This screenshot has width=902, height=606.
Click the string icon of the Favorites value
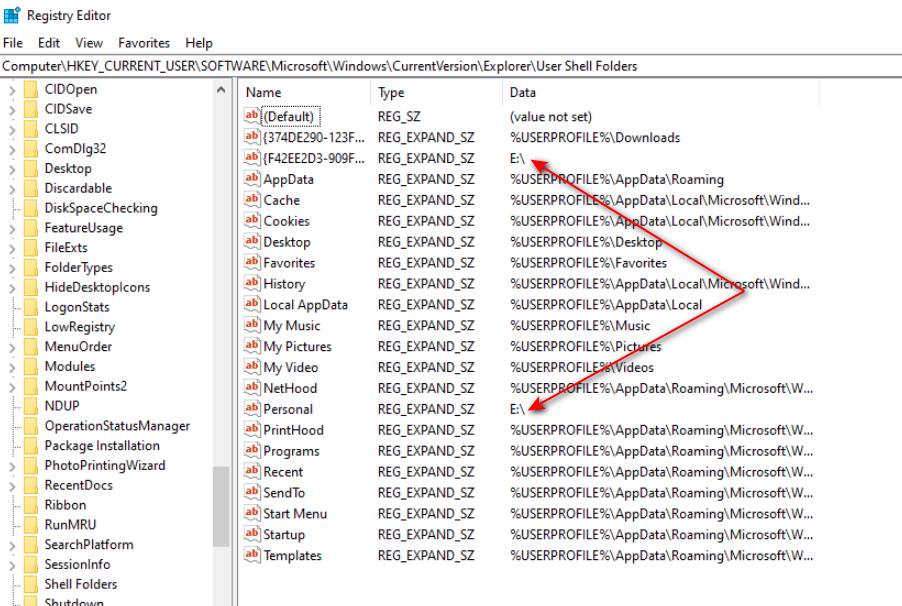coord(251,262)
